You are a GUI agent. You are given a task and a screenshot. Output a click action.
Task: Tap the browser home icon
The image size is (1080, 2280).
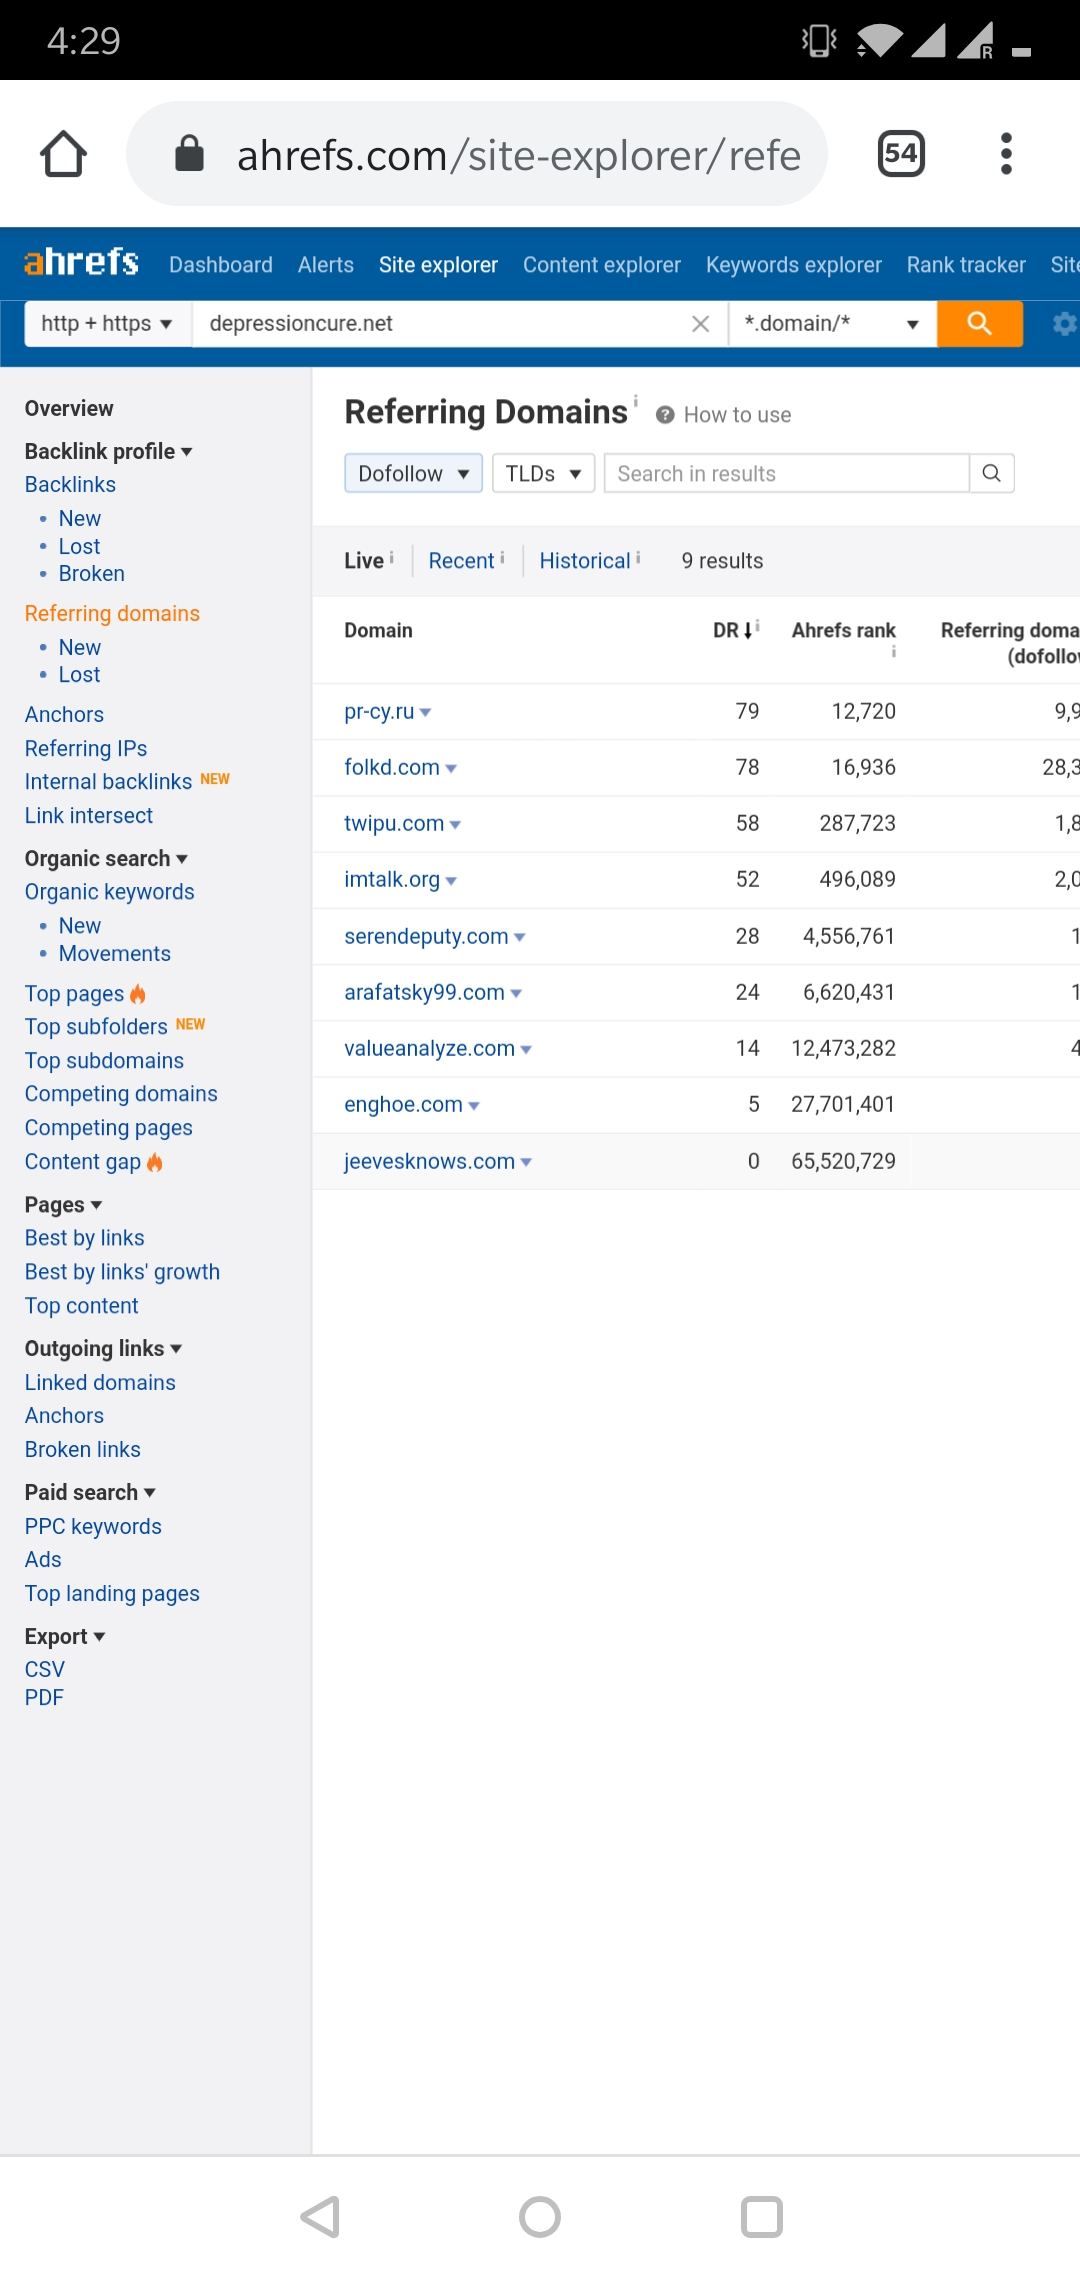point(63,154)
